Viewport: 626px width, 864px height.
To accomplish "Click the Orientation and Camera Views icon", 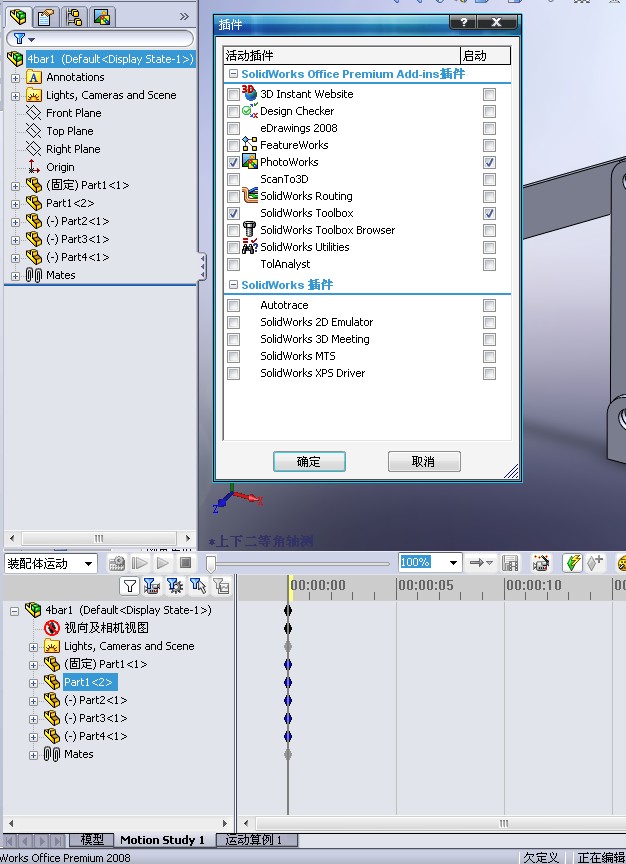I will click(51, 628).
